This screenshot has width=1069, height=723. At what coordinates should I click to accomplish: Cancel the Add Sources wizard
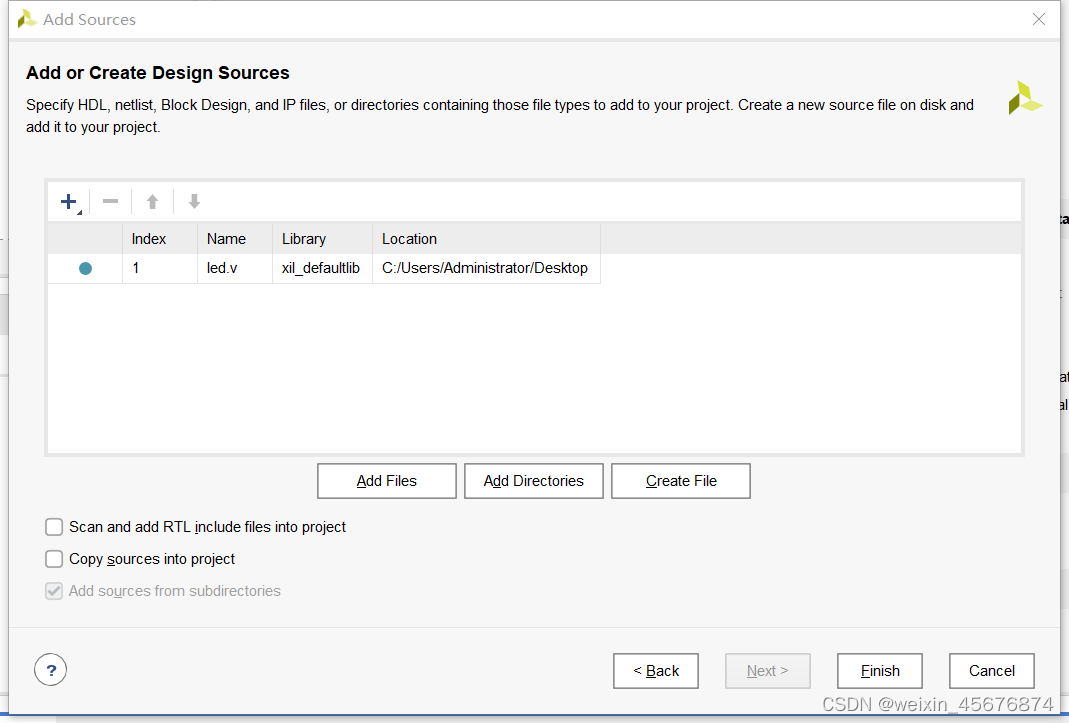click(992, 671)
